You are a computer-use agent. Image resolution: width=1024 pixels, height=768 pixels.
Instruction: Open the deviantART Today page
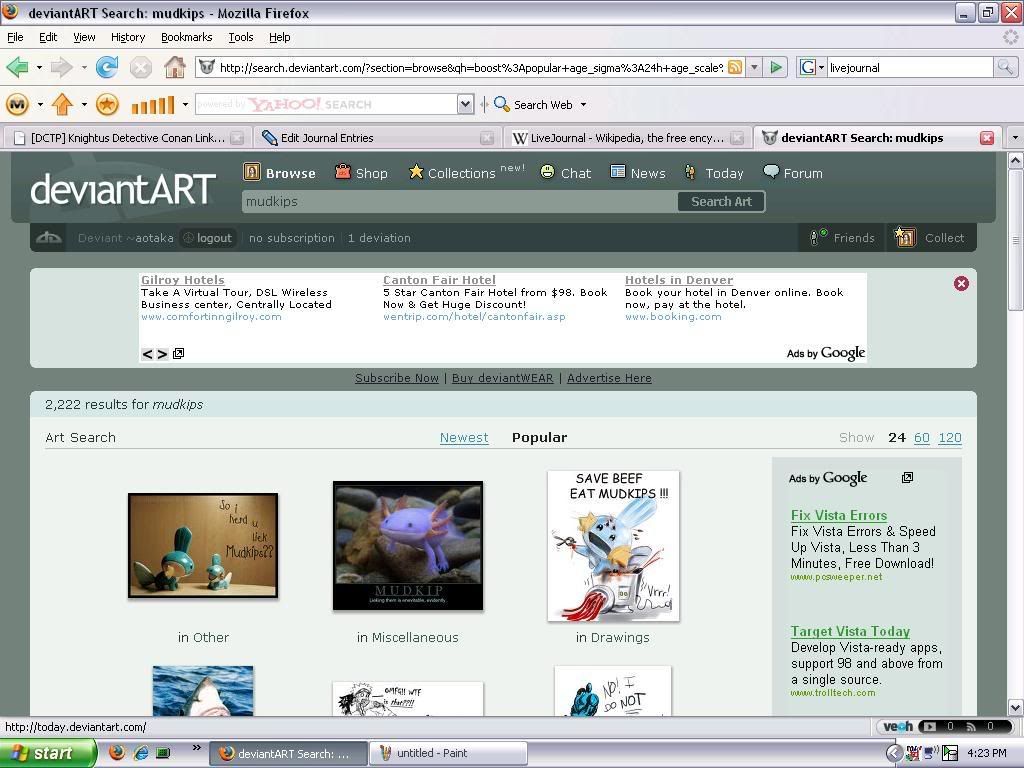(714, 172)
